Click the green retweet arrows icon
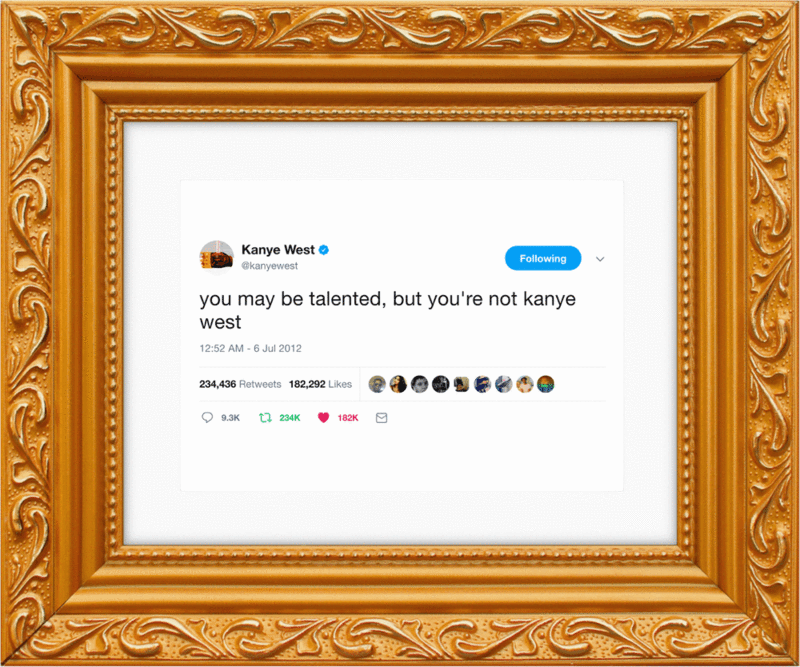 pyautogui.click(x=265, y=417)
